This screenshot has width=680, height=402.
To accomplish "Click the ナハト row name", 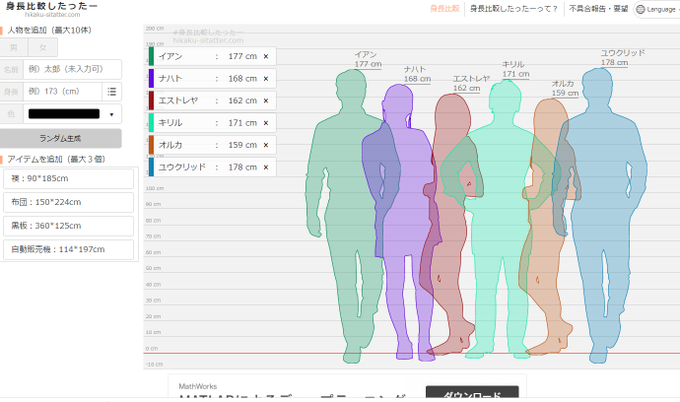I will point(170,78).
